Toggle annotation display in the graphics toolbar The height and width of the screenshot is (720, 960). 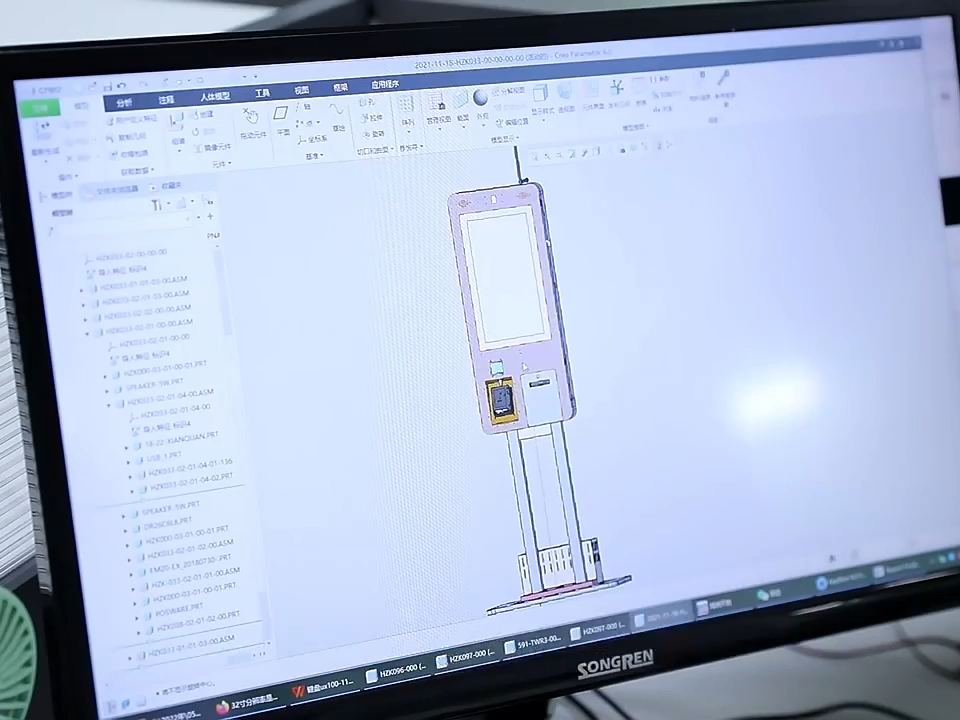point(659,147)
